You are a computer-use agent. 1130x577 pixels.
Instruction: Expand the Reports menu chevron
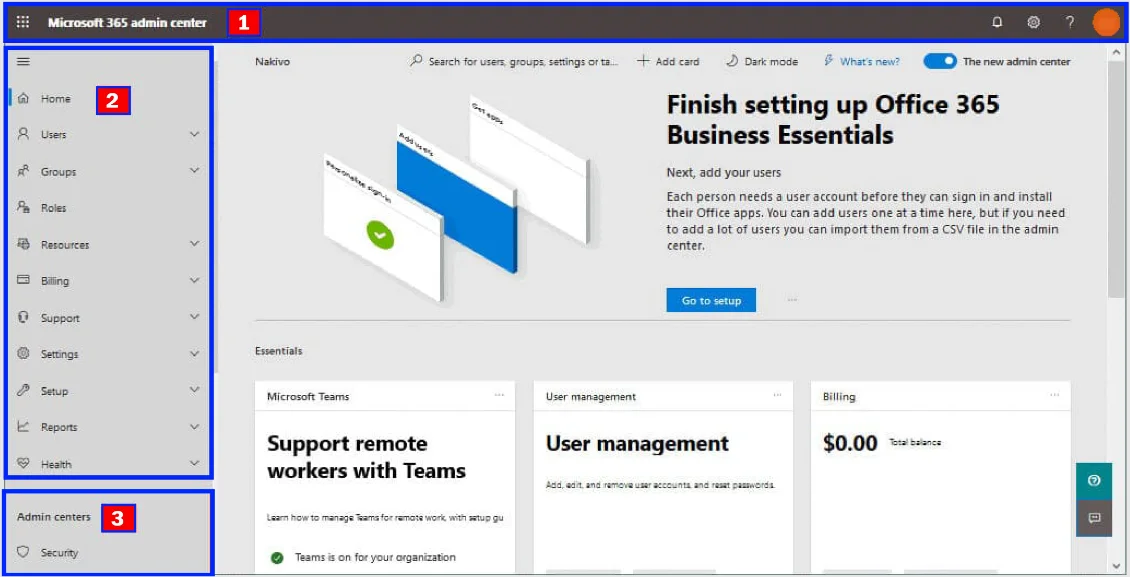click(x=195, y=426)
